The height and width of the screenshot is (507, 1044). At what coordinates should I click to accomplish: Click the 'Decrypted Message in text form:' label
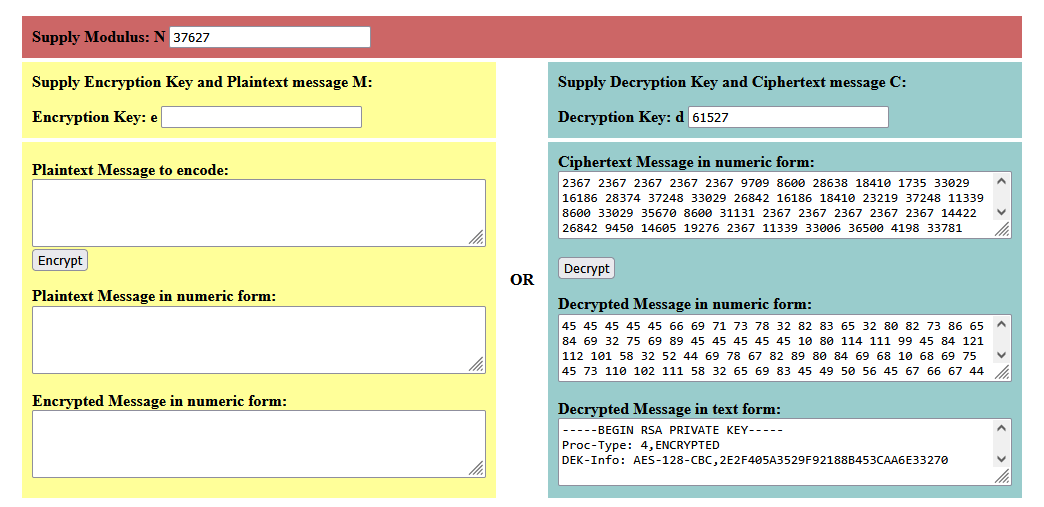[669, 409]
